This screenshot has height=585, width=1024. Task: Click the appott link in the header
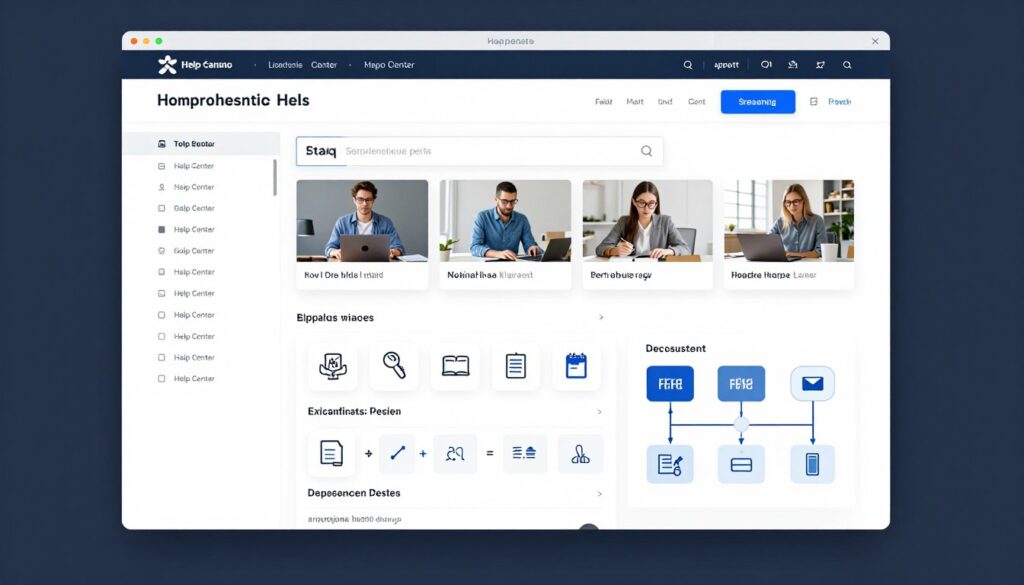[726, 65]
